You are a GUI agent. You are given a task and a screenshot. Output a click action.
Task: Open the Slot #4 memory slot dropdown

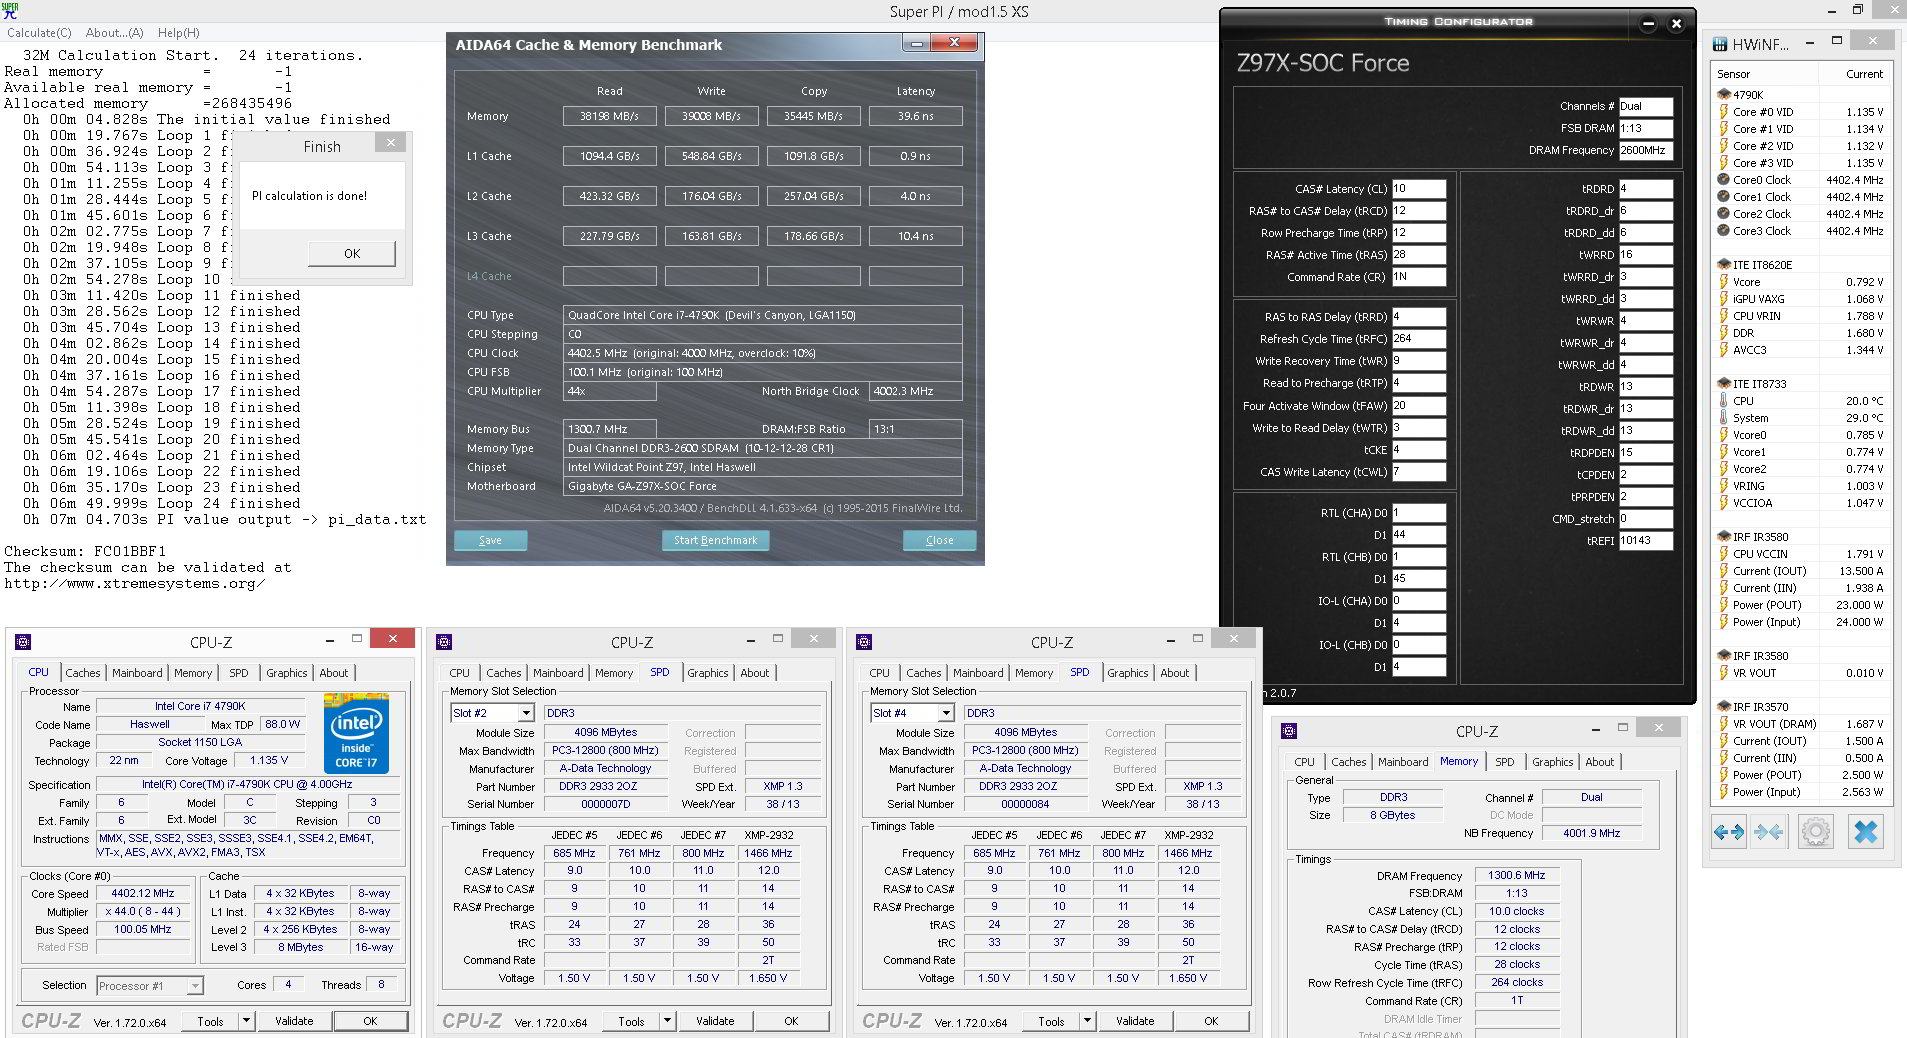[945, 713]
